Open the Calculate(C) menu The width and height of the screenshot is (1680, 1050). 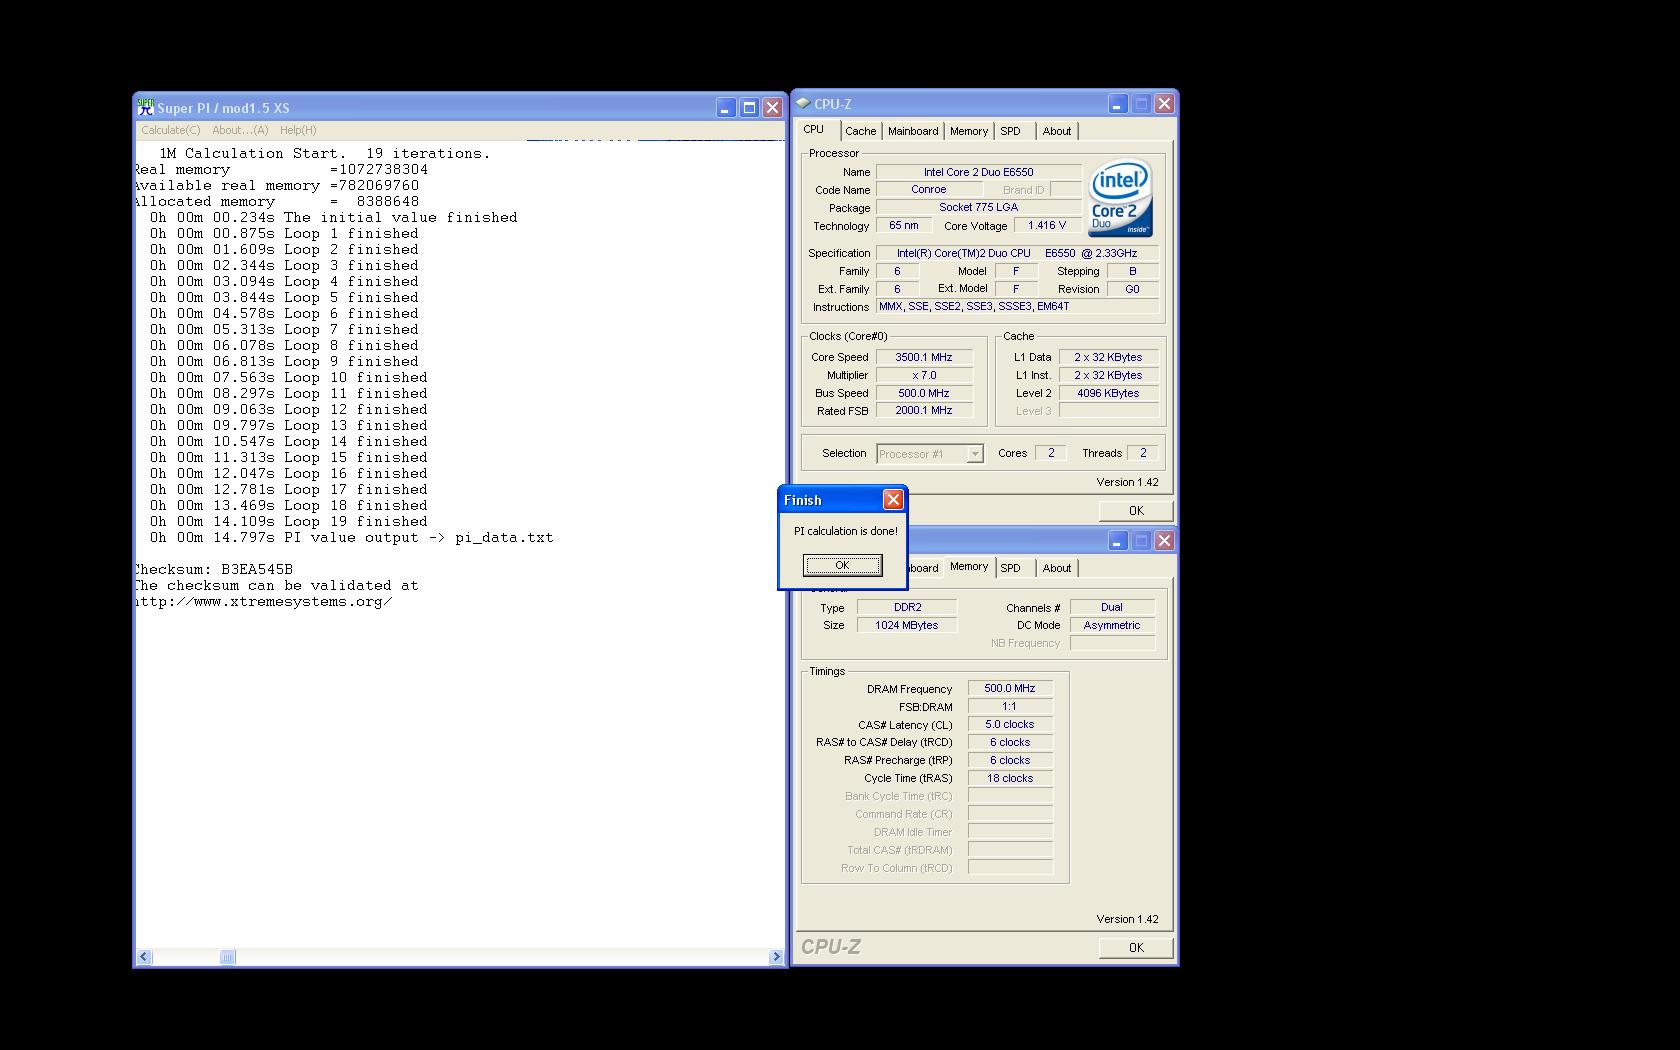click(x=170, y=130)
